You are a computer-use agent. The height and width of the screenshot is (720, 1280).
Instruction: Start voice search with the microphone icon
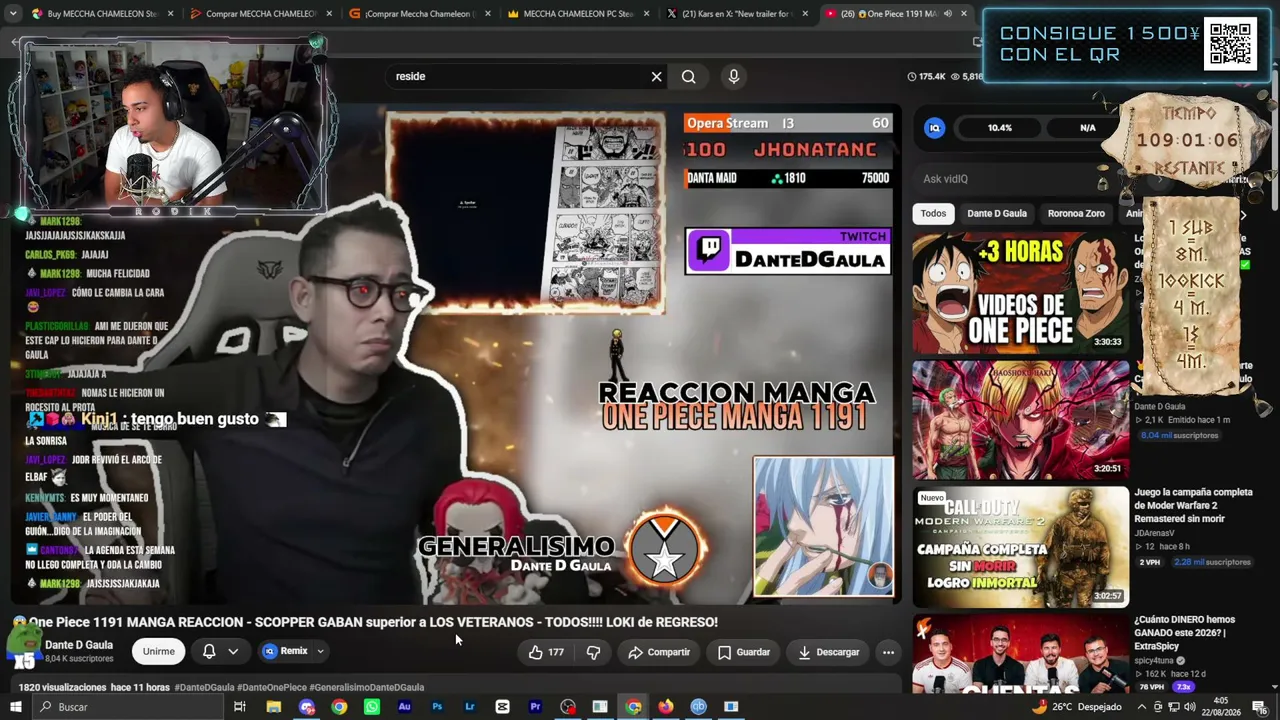pos(734,77)
